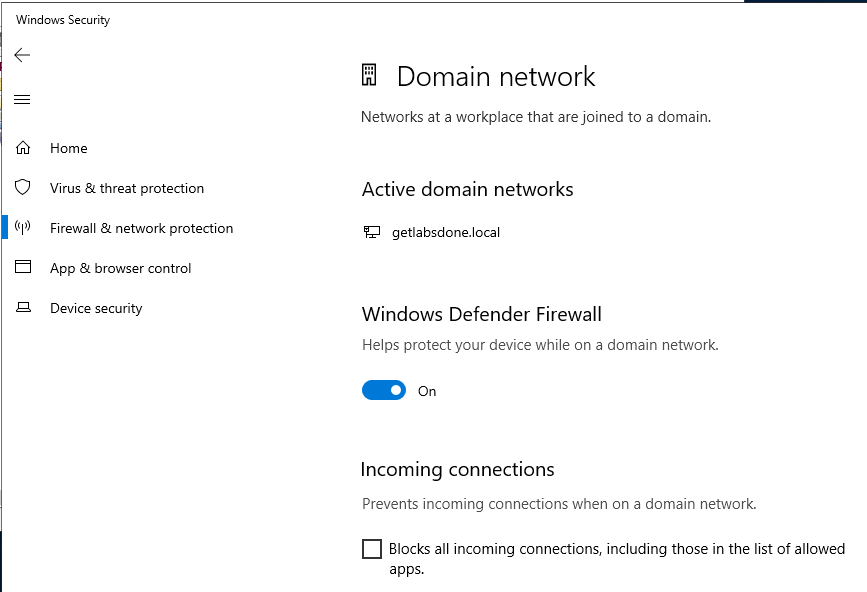
Task: Click the computer icon beside getlabsdone.local
Action: [x=372, y=232]
